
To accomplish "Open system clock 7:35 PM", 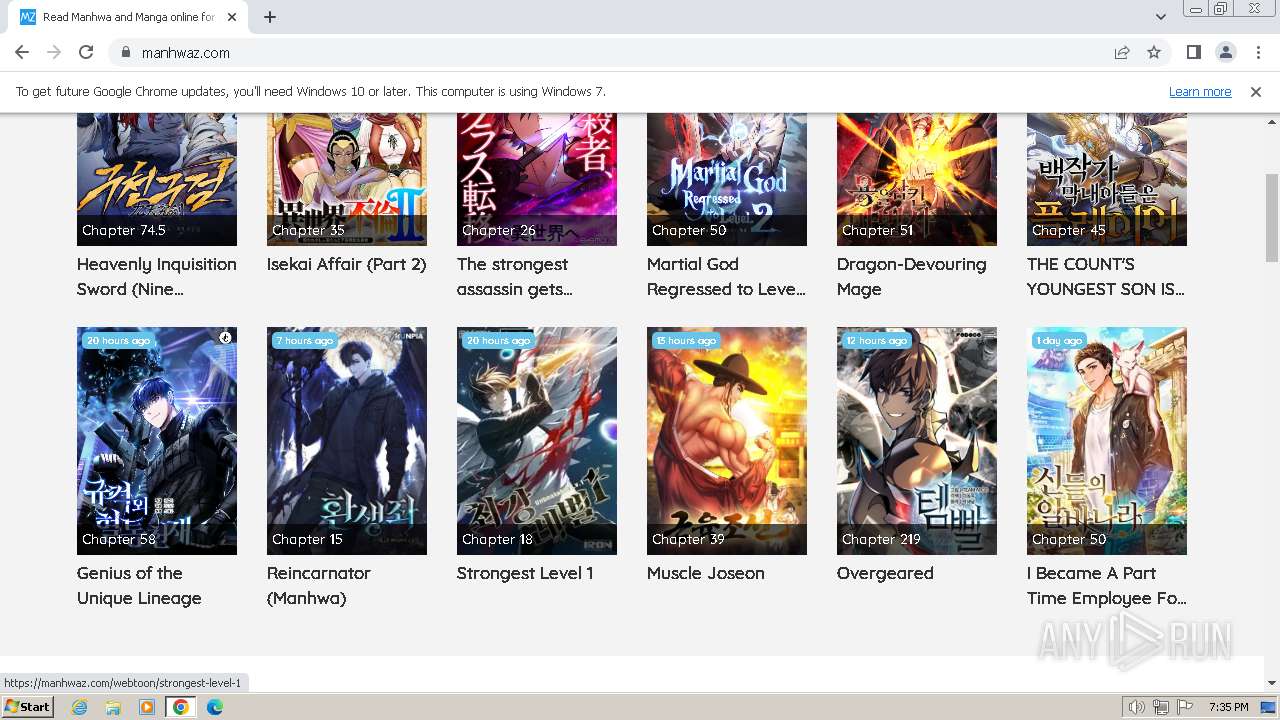I will pos(1228,707).
